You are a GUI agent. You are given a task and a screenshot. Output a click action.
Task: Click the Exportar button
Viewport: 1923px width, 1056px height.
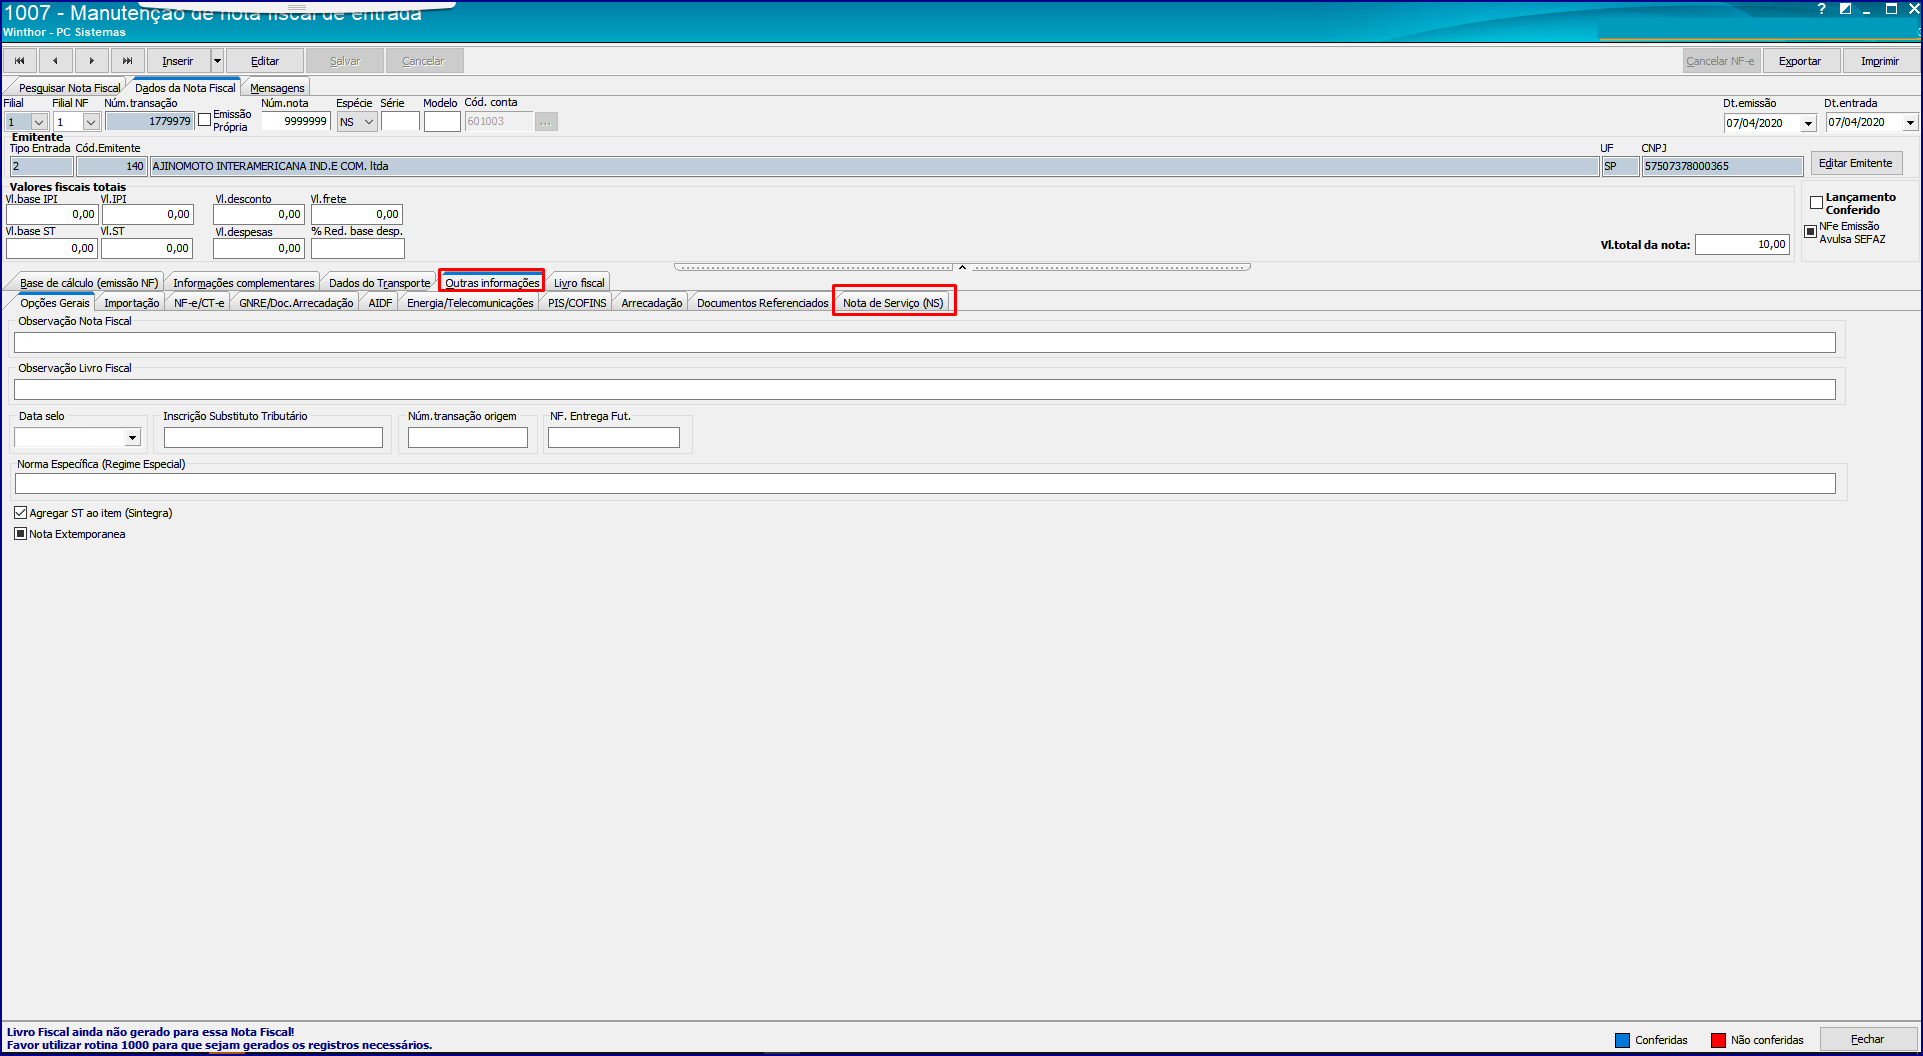click(1800, 61)
